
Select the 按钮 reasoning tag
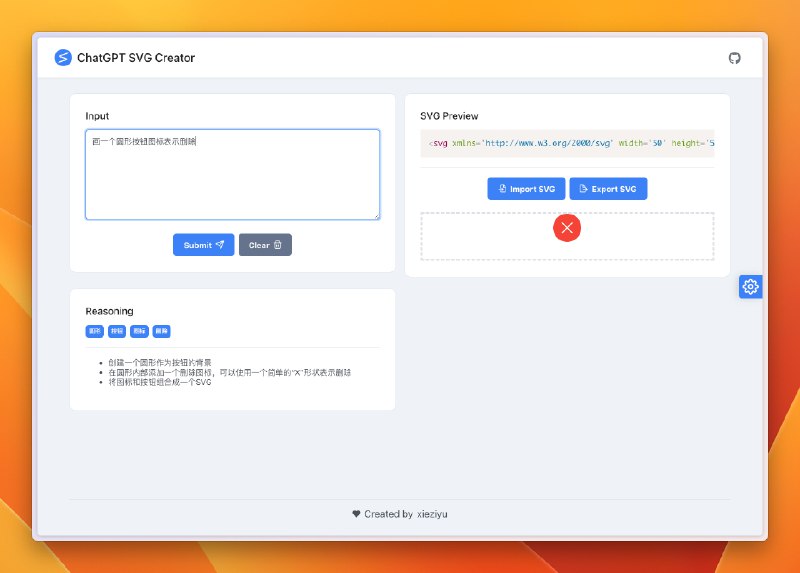pyautogui.click(x=117, y=331)
